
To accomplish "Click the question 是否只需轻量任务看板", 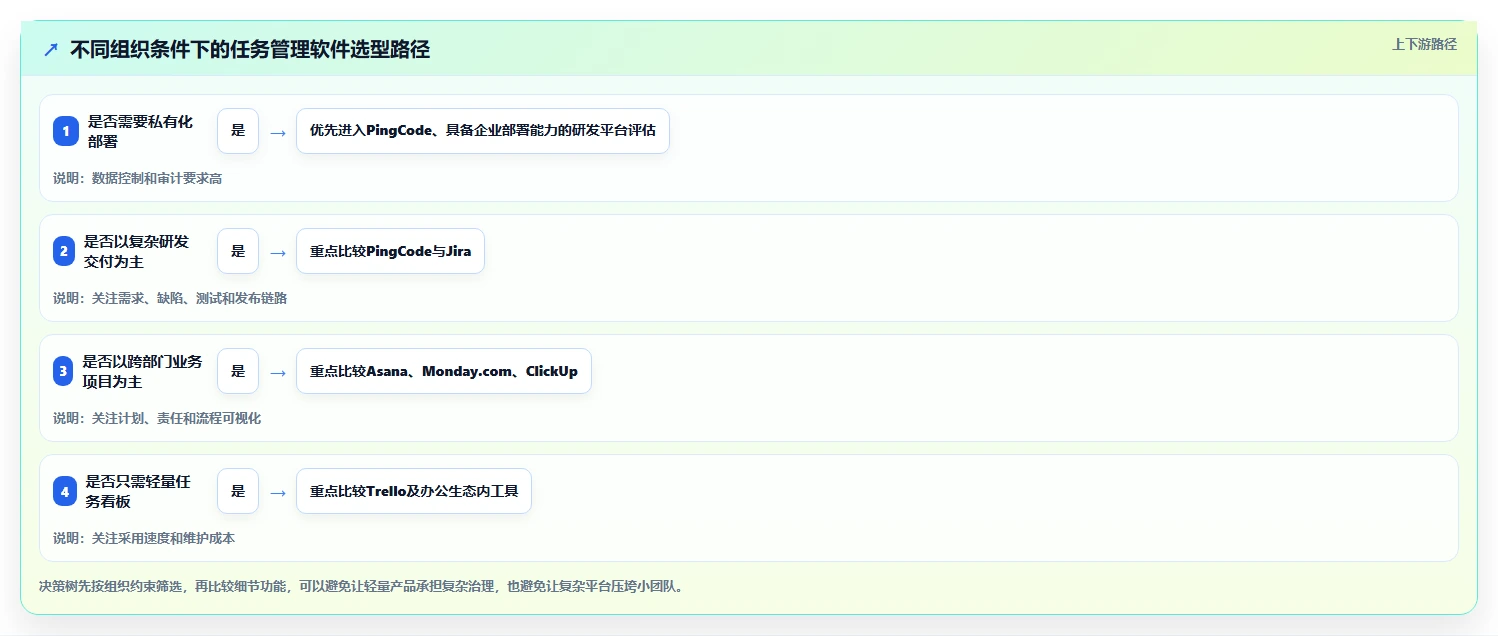I will click(x=138, y=491).
